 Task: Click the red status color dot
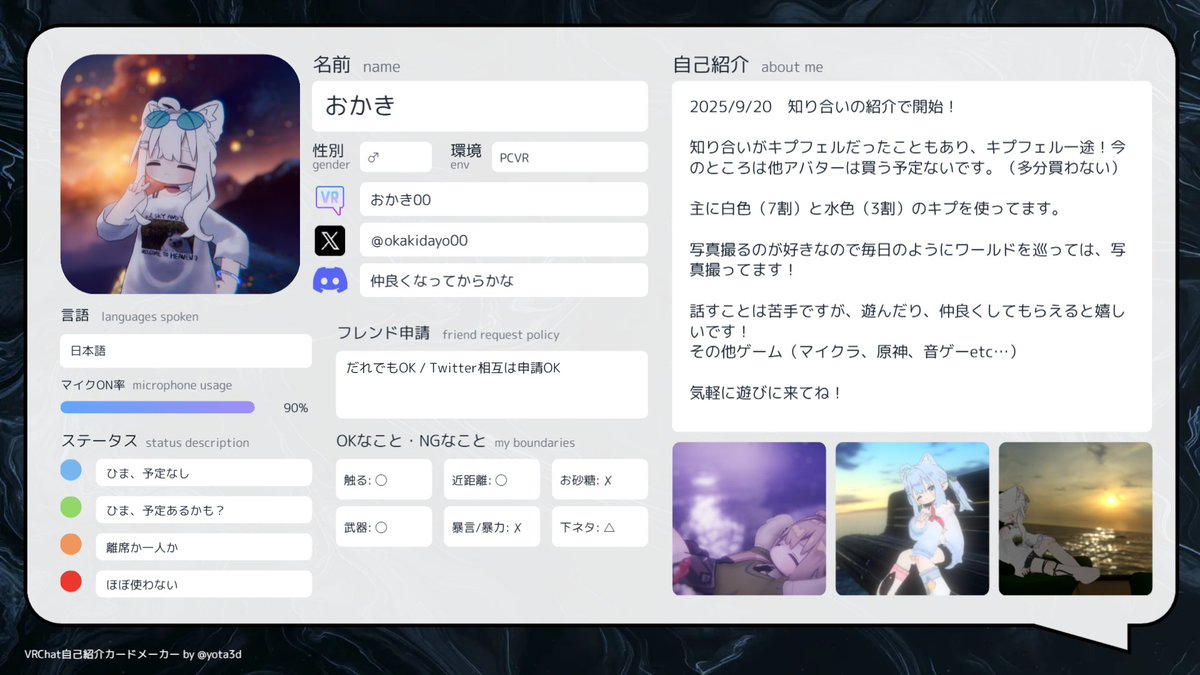click(71, 581)
